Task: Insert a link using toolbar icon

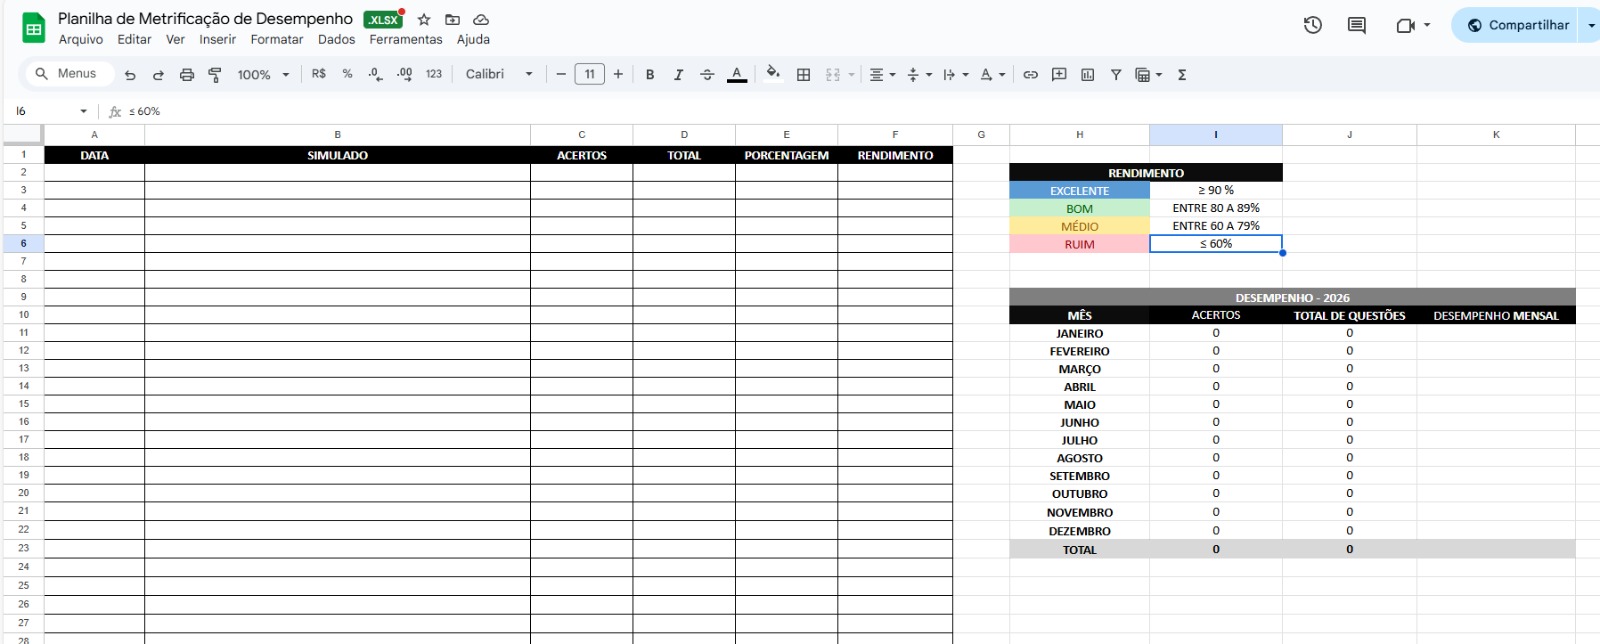Action: pos(1030,75)
